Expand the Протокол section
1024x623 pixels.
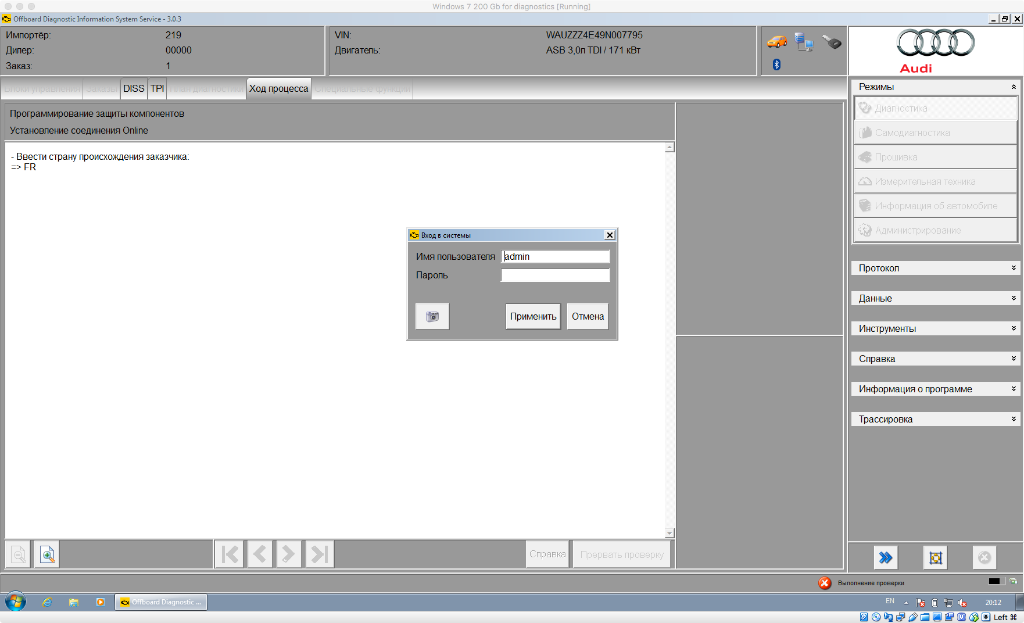(935, 268)
